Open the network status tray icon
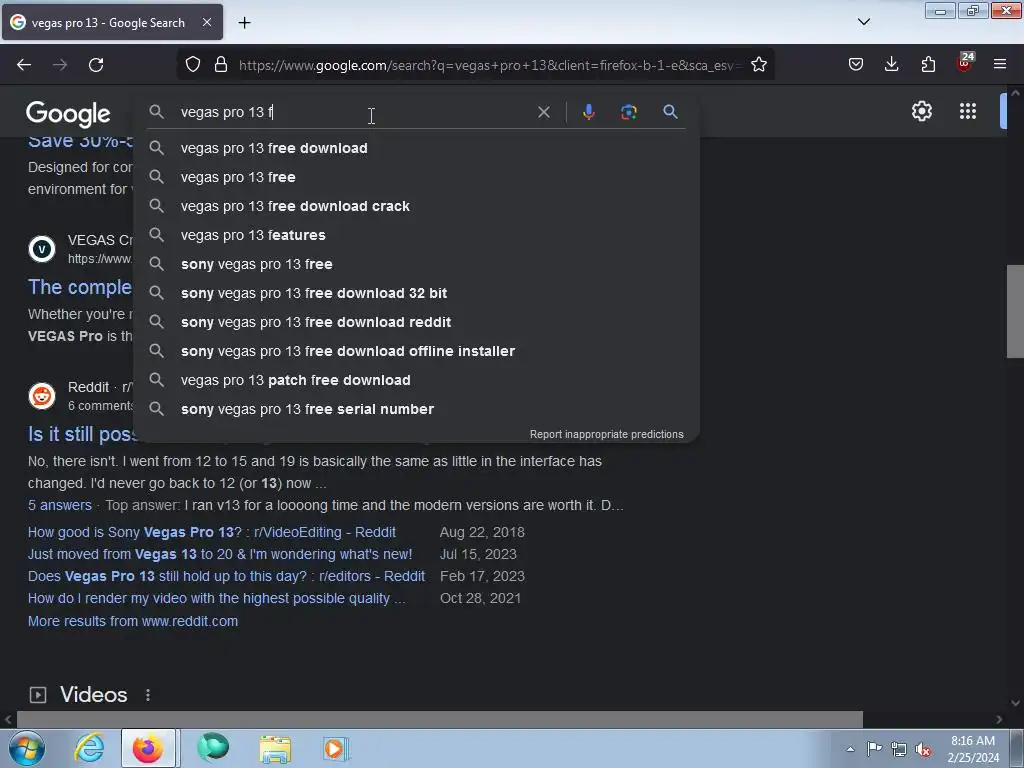Image resolution: width=1024 pixels, height=768 pixels. click(x=899, y=749)
